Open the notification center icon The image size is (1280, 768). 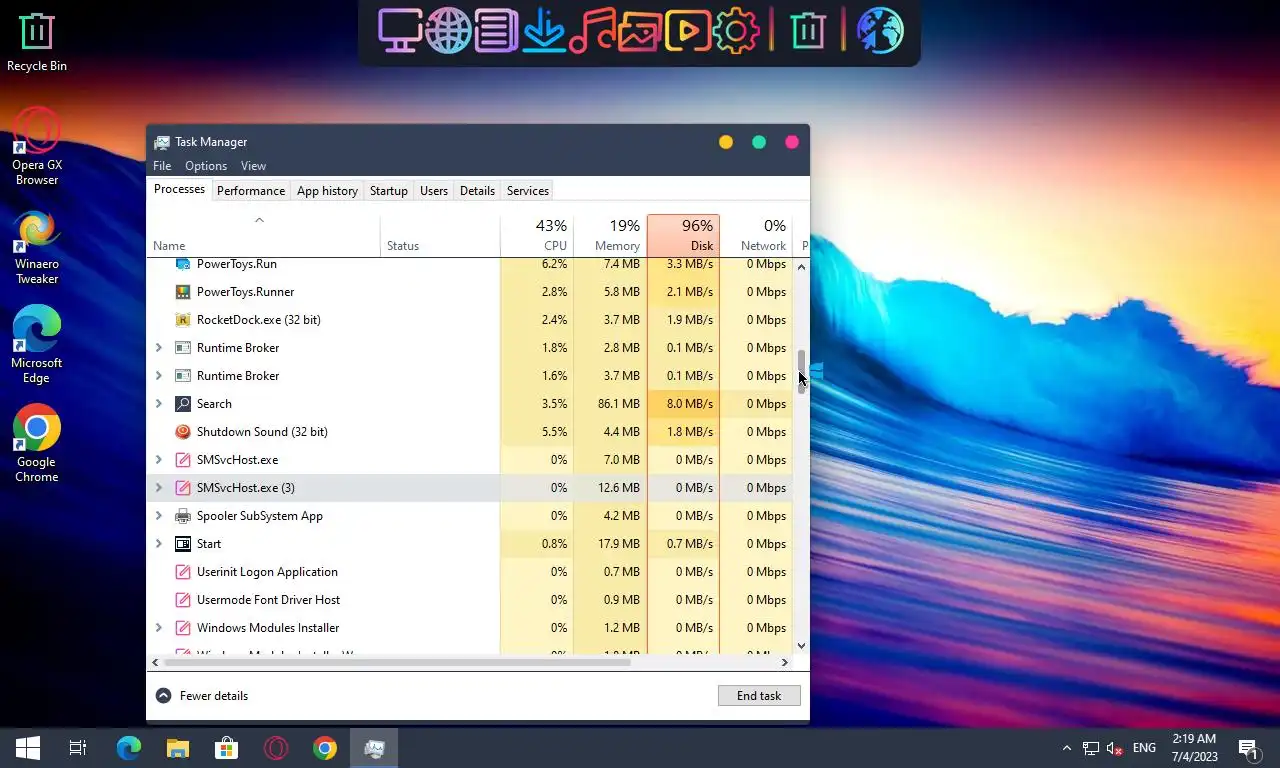click(x=1249, y=748)
